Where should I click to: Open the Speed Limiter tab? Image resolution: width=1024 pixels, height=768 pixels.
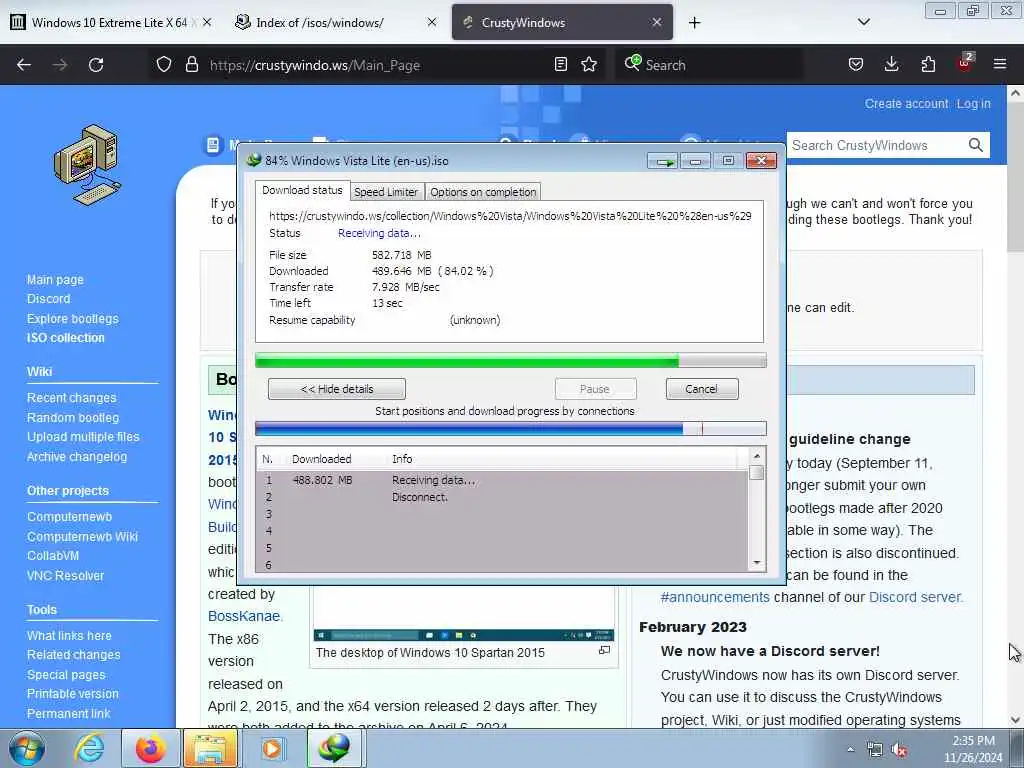386,192
